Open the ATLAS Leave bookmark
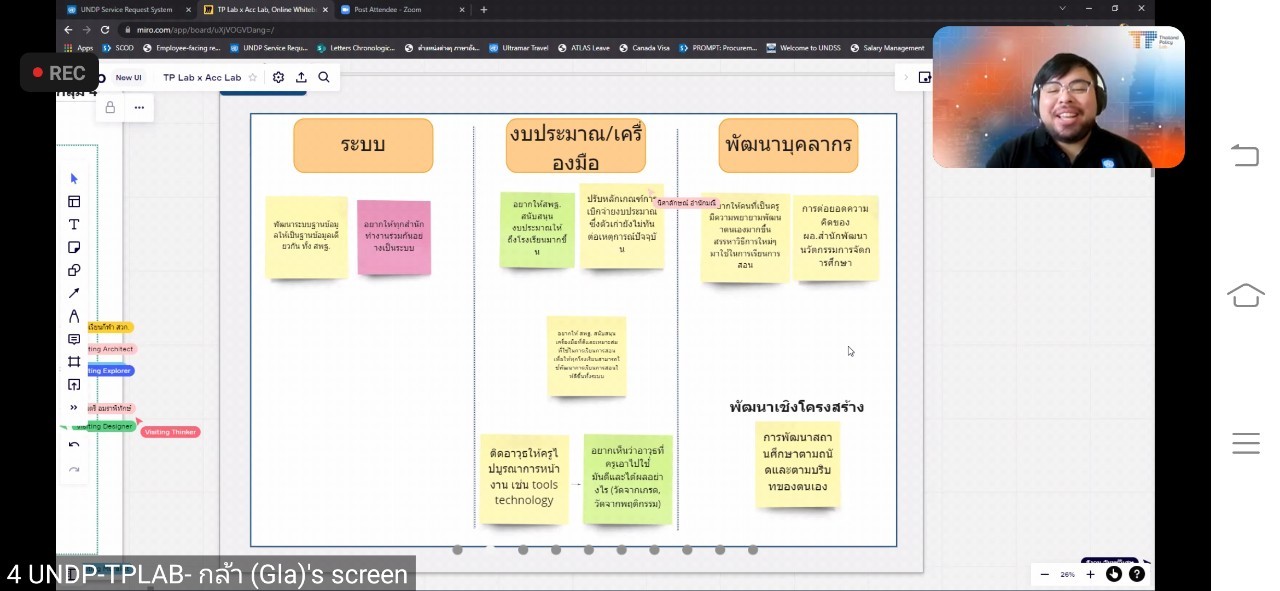The image size is (1280, 591). [584, 47]
